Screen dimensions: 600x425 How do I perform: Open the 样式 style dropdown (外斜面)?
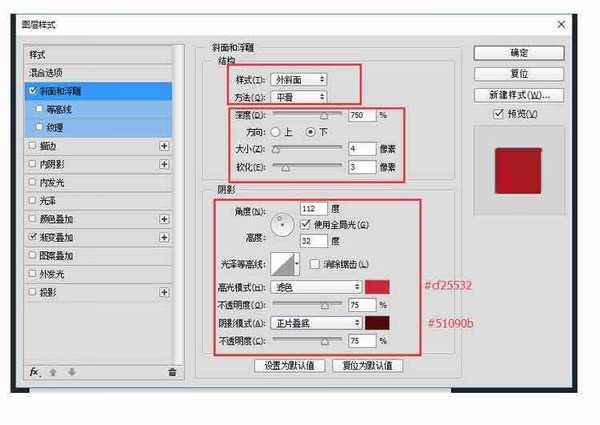click(x=299, y=80)
